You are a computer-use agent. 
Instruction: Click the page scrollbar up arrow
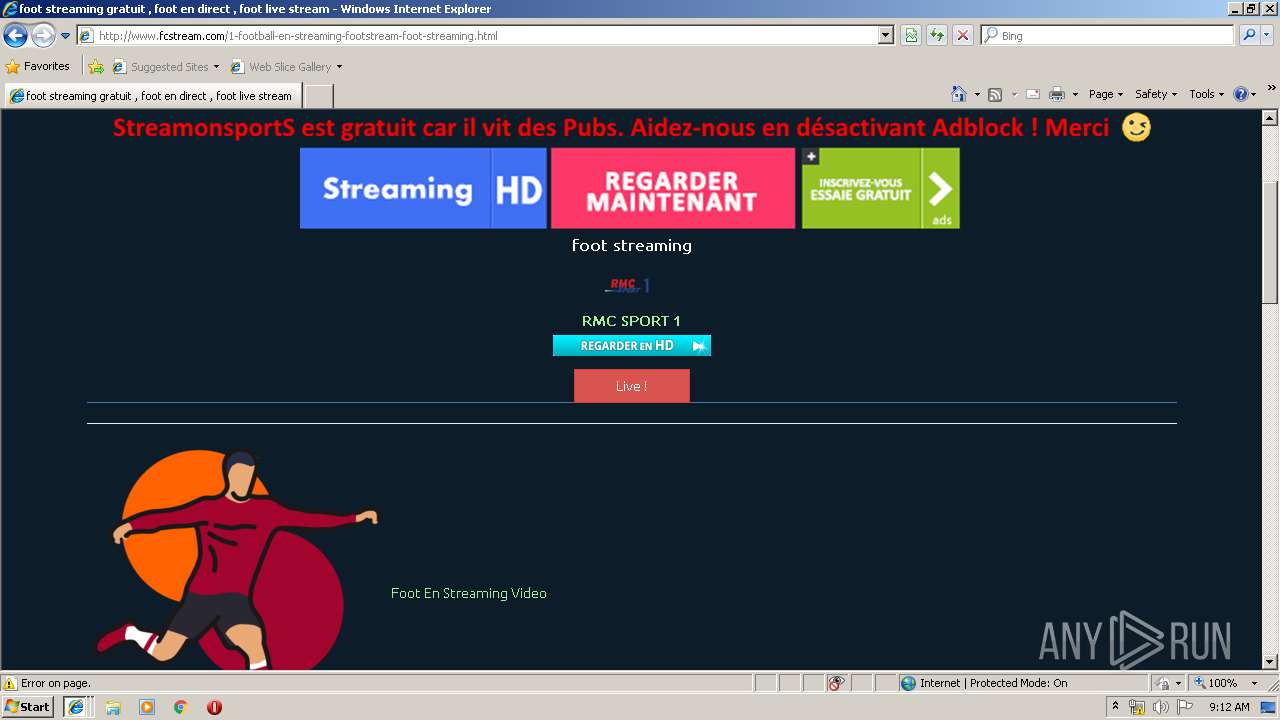pos(1270,117)
